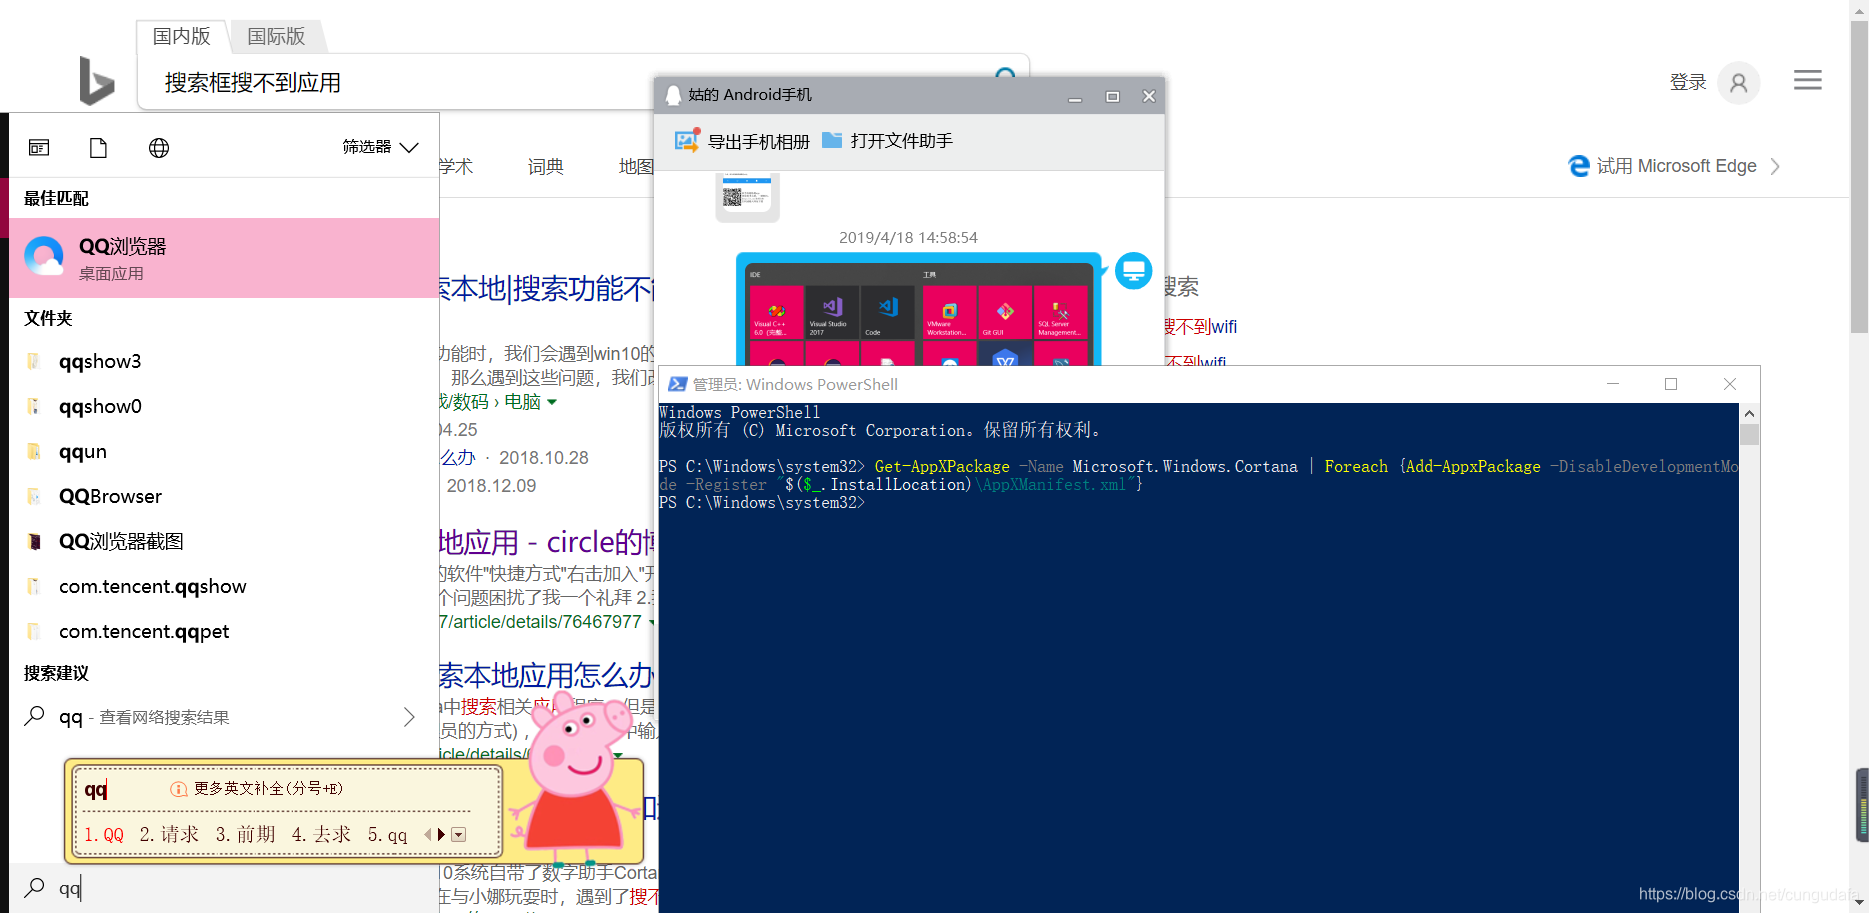Click the export album icon in phone window
This screenshot has width=1869, height=913.
pos(687,140)
